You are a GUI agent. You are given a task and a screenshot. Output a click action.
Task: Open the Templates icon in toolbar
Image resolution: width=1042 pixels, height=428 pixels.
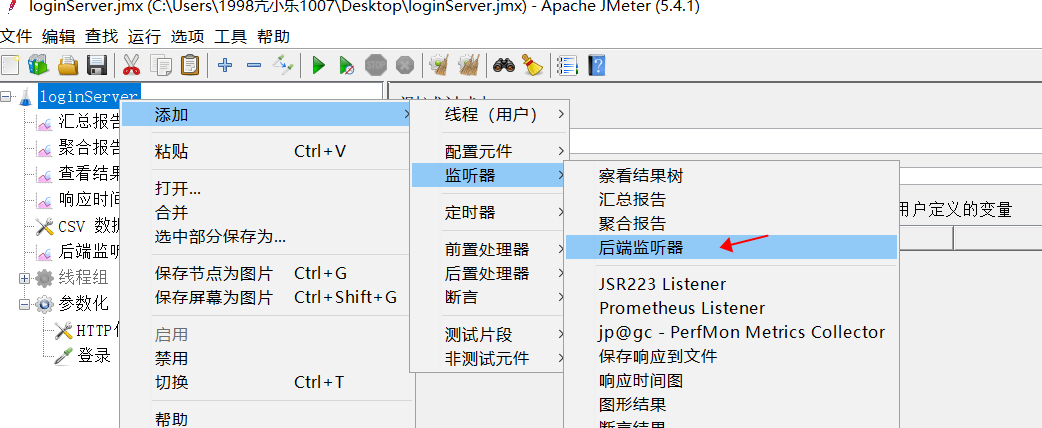pos(38,65)
